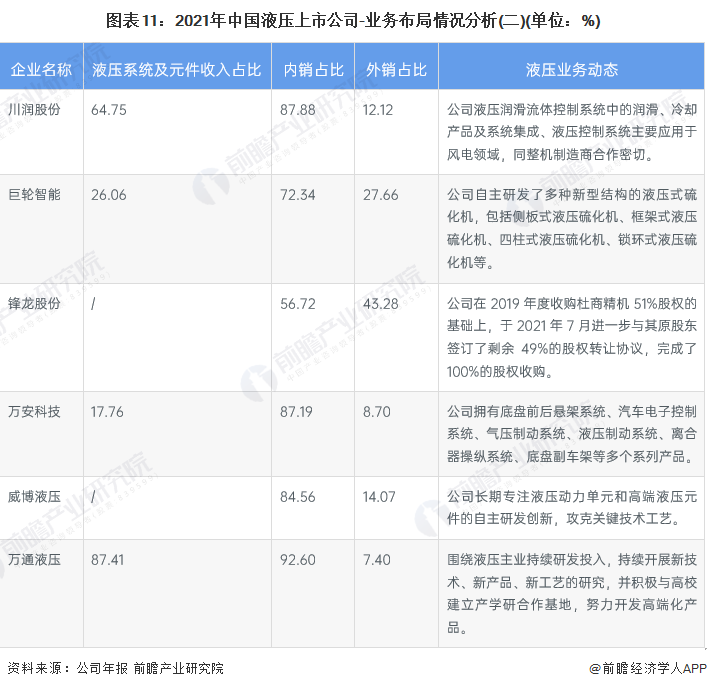The image size is (707, 689).
Task: Click 巨轮智能 description about 液压式硫化机
Action: (572, 229)
